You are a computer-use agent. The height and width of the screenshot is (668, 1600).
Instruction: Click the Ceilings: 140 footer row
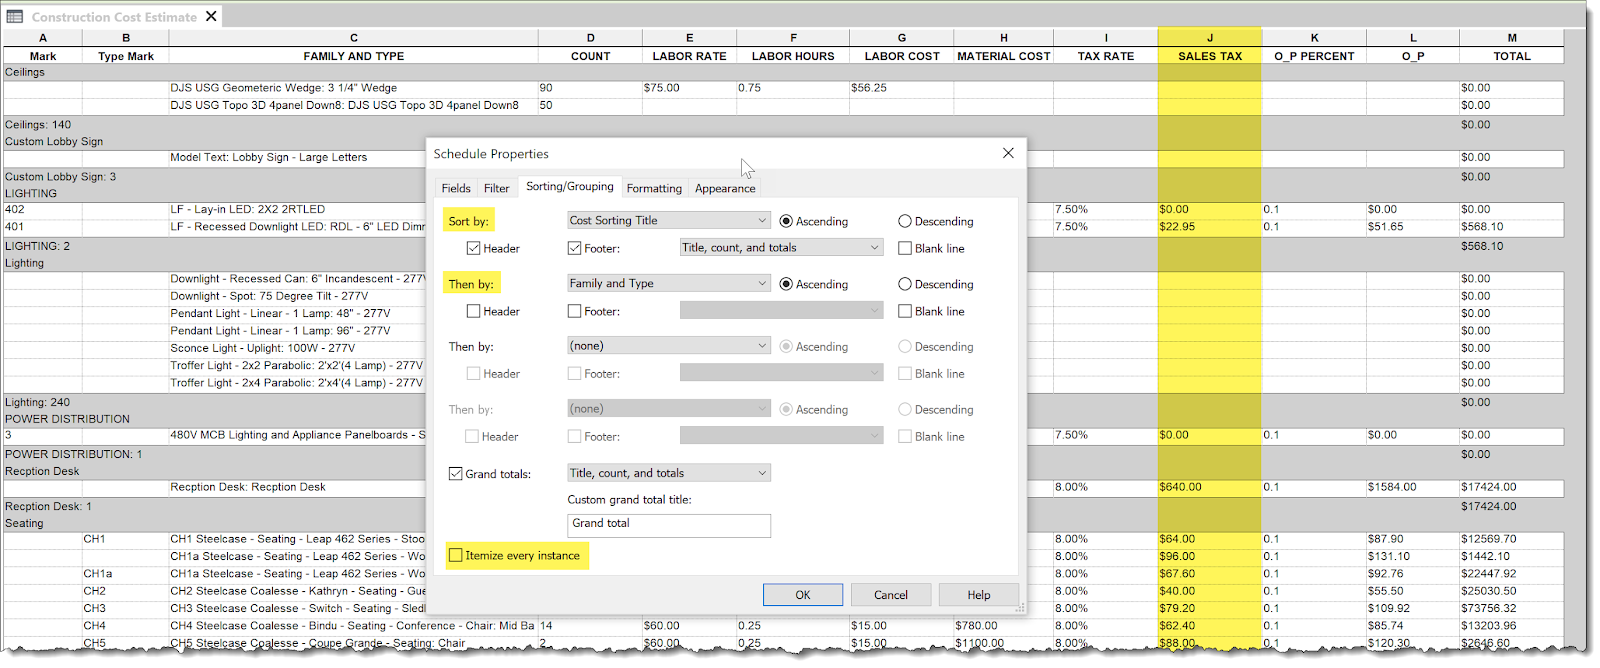click(784, 125)
